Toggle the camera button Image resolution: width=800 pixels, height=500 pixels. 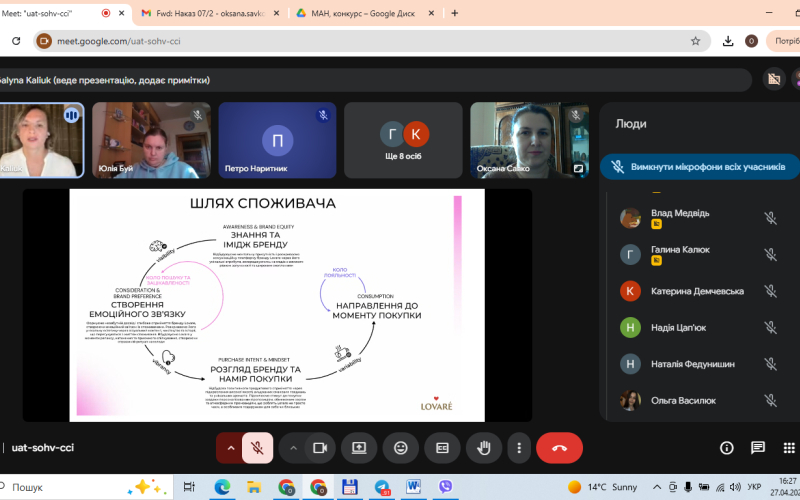[320, 448]
